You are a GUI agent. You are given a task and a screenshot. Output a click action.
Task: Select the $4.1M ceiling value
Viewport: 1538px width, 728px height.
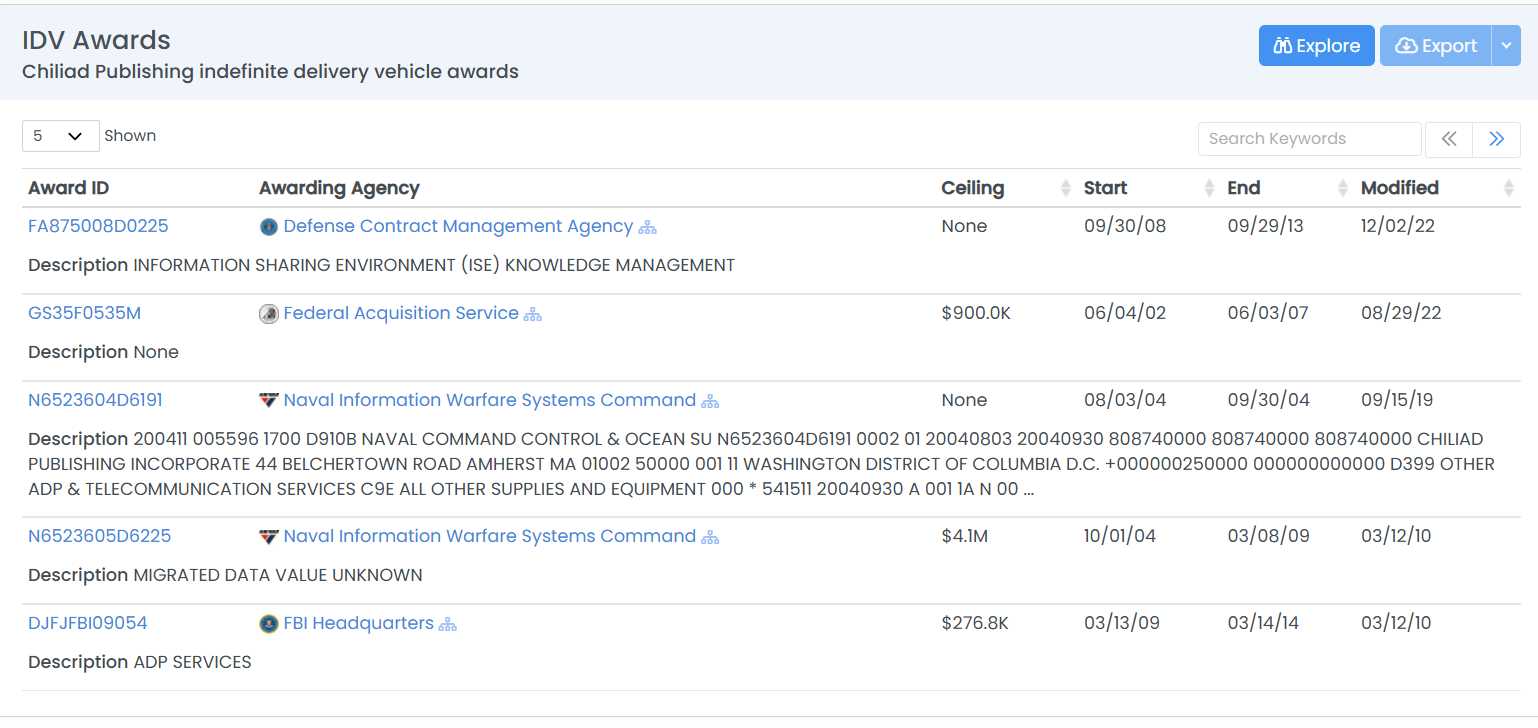[x=964, y=536]
